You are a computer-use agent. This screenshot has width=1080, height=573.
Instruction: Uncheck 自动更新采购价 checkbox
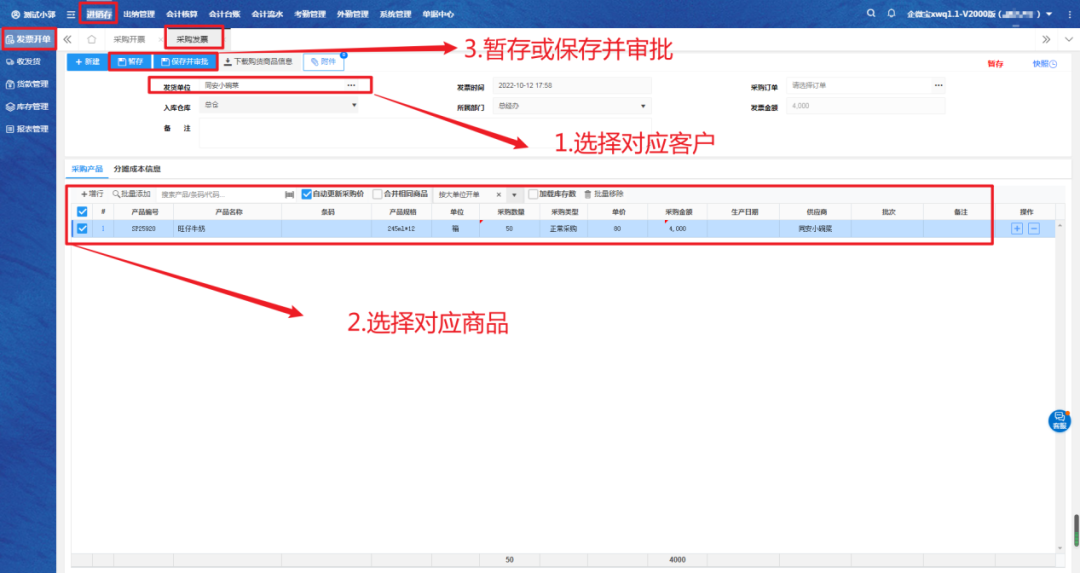coord(307,194)
